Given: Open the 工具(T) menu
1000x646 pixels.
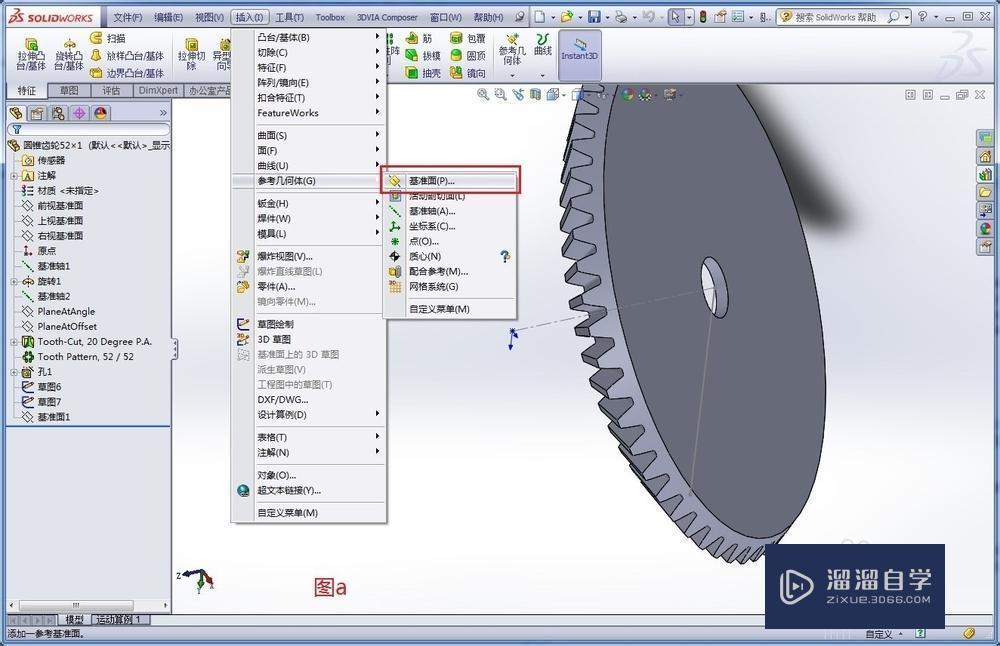Looking at the screenshot, I should pos(290,17).
